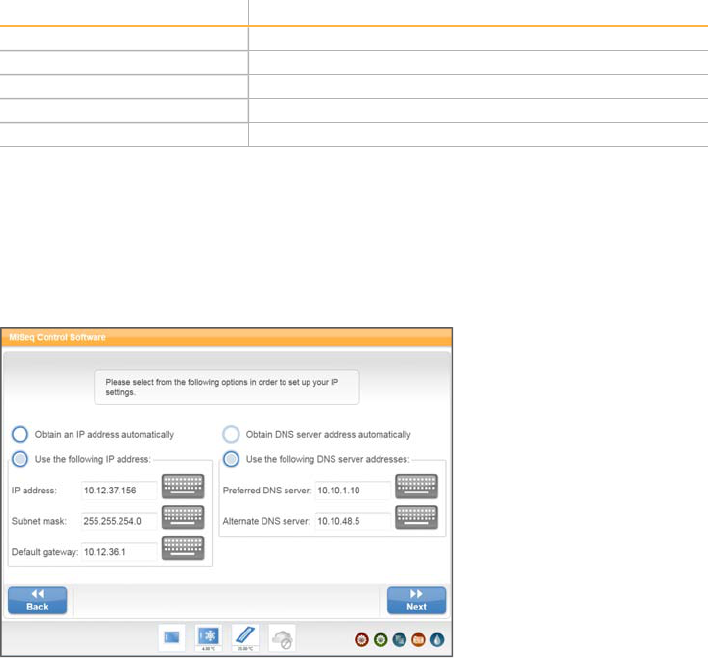Click the Back button

(x=37, y=600)
